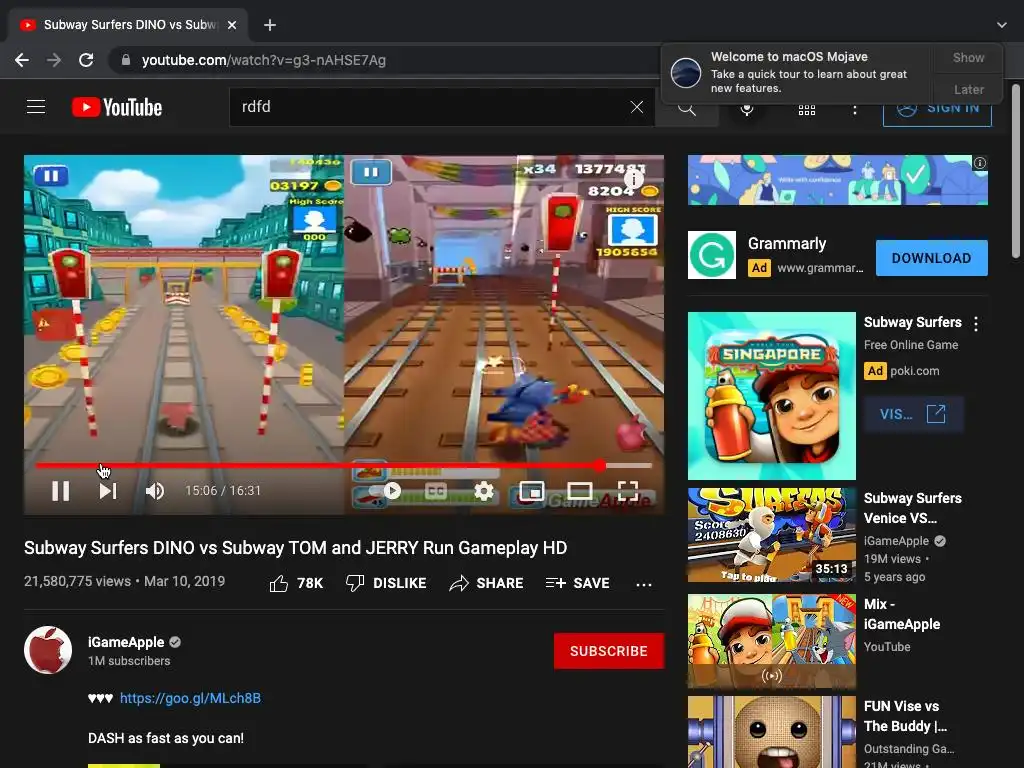Start voice search with microphone icon
This screenshot has width=1024, height=768.
coord(747,110)
